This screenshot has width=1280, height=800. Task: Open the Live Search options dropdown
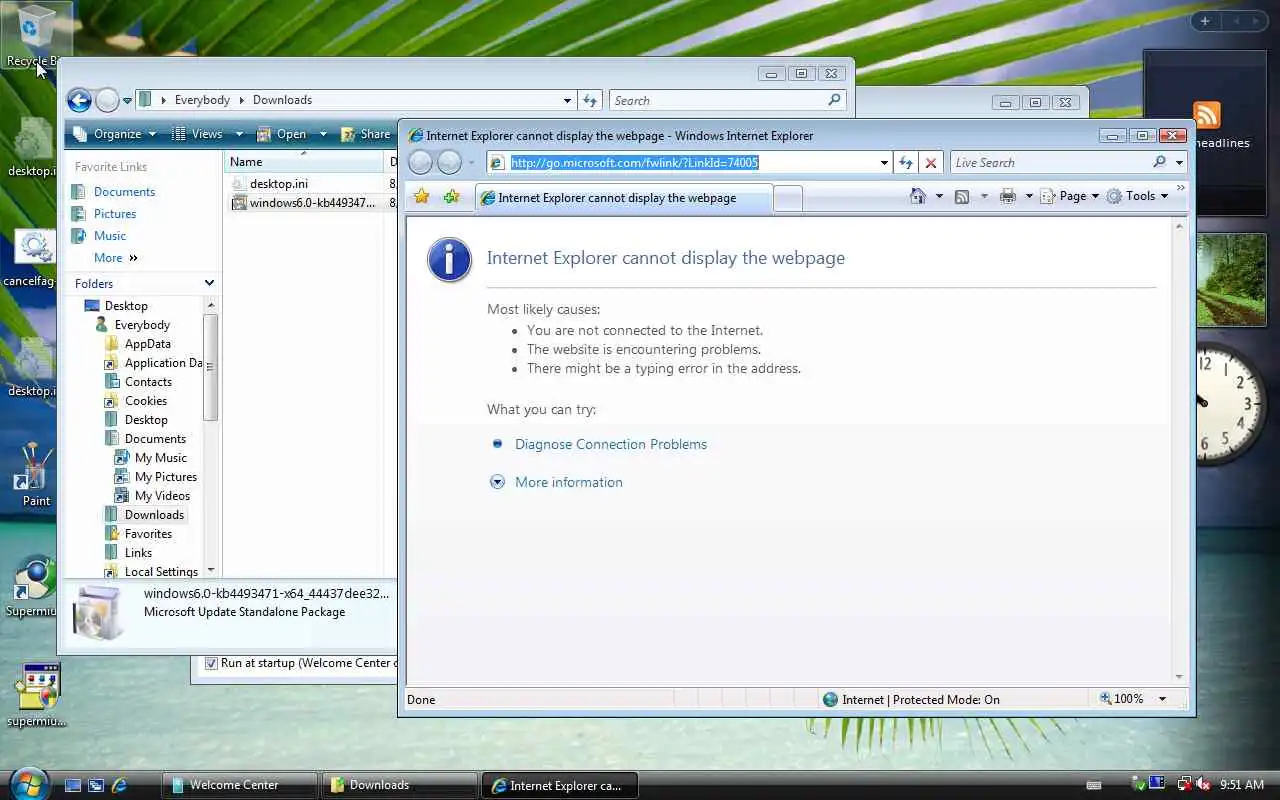(1179, 163)
